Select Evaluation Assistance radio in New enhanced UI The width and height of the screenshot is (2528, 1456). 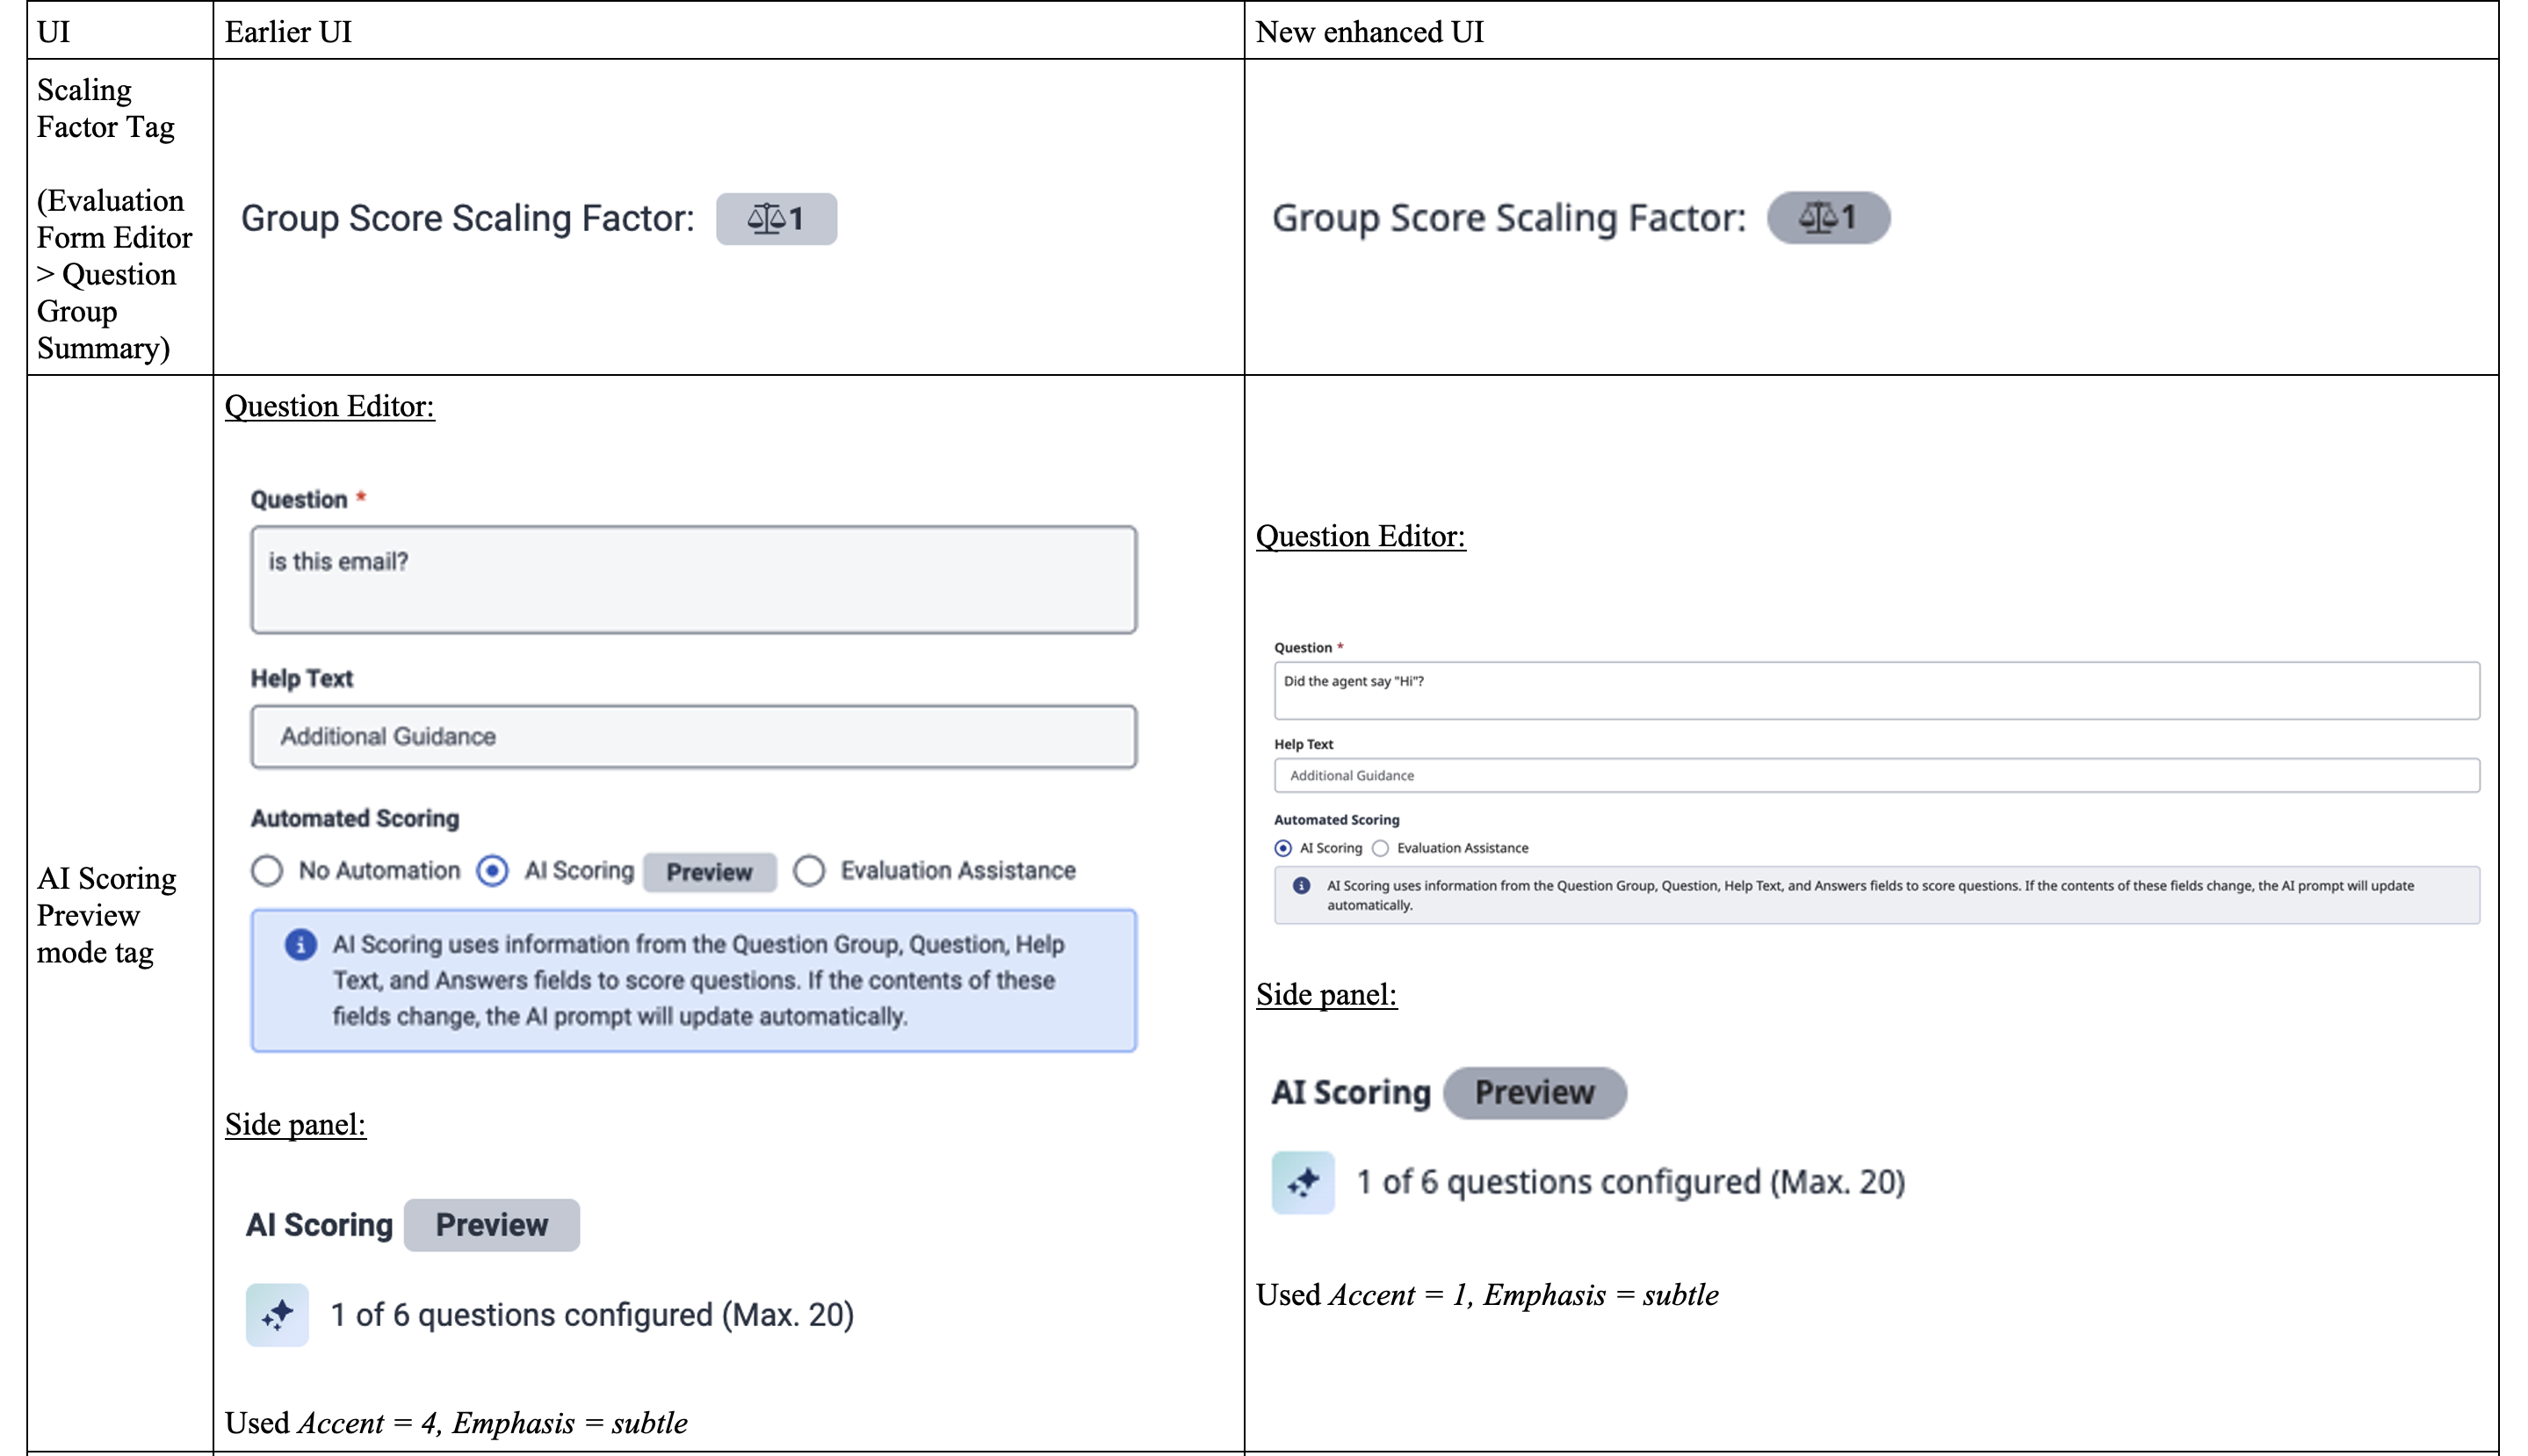(x=1380, y=848)
